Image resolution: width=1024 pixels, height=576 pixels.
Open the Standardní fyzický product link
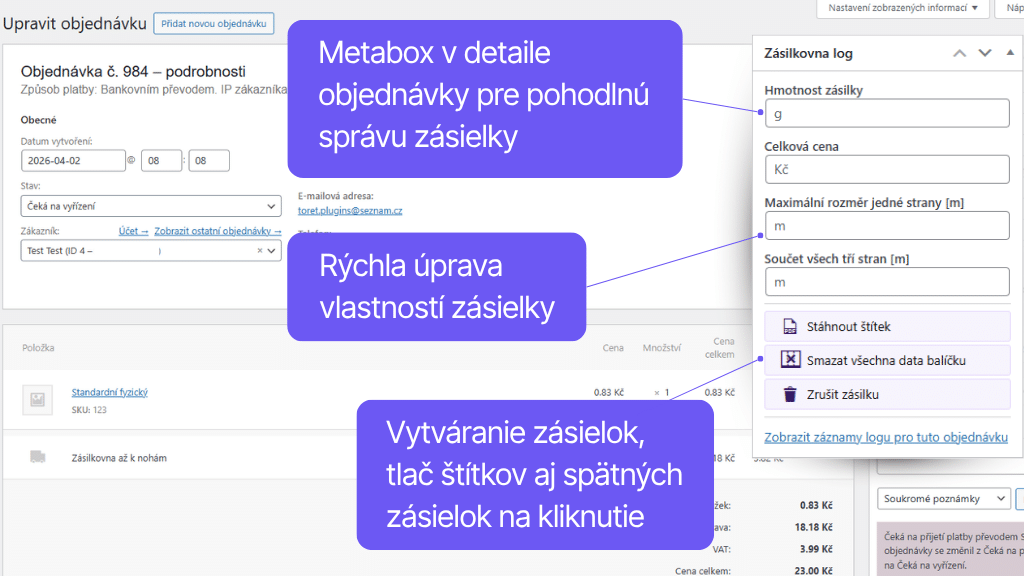[x=110, y=392]
